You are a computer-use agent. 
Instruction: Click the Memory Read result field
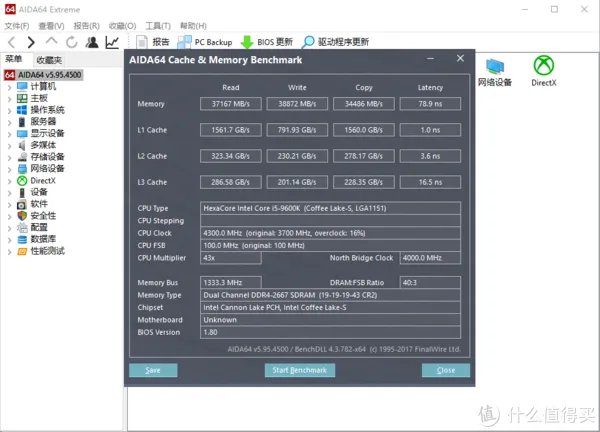[x=230, y=104]
